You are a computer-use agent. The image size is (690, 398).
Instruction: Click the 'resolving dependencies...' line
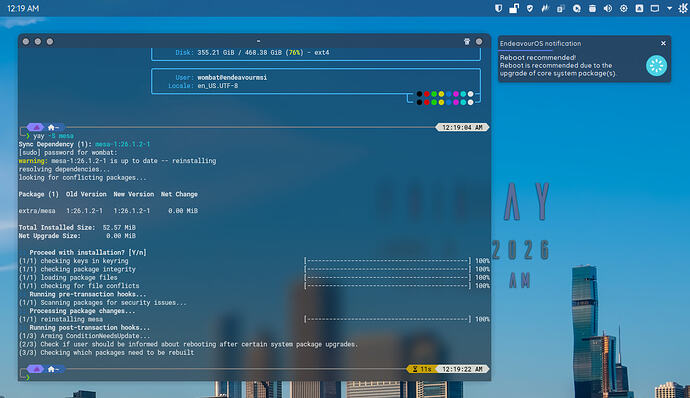[64, 170]
